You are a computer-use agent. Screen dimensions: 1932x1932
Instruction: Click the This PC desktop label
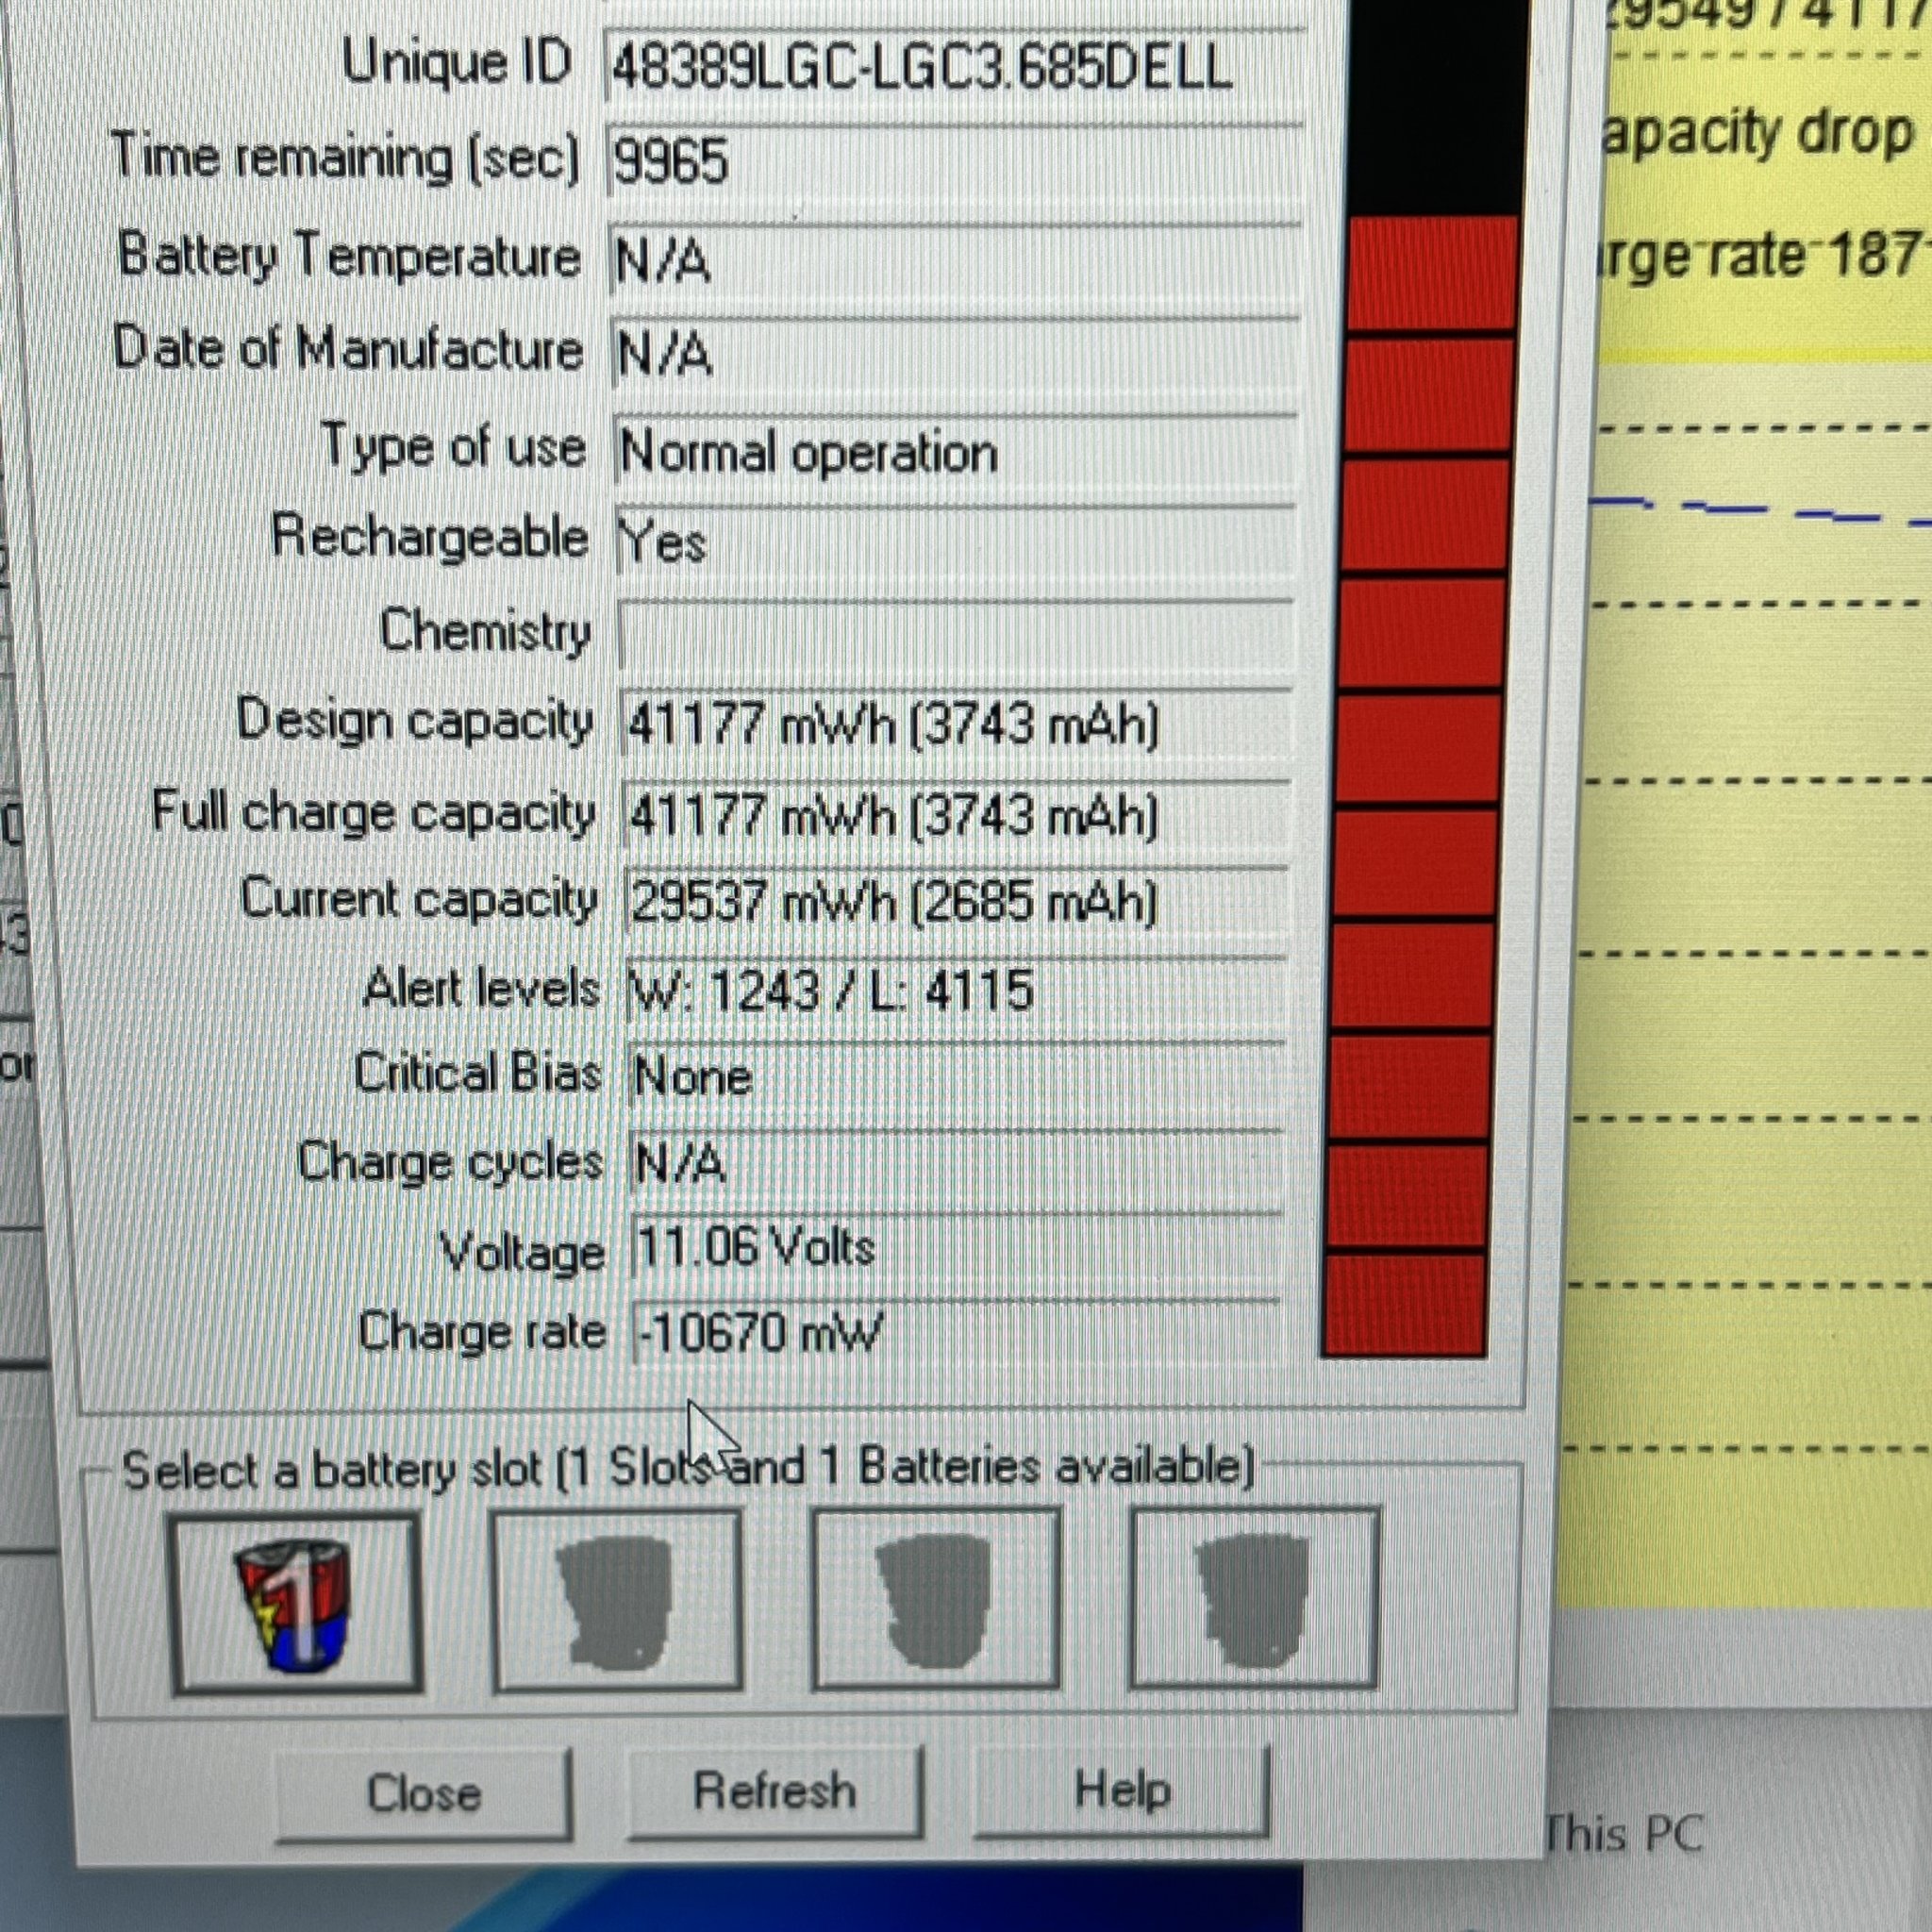(1622, 1834)
